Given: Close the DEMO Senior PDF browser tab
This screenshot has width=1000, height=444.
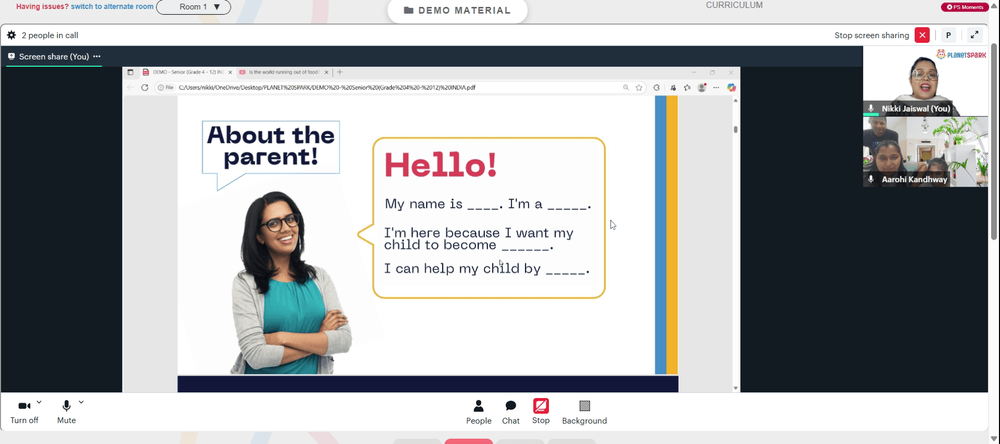Looking at the screenshot, I should pyautogui.click(x=231, y=72).
